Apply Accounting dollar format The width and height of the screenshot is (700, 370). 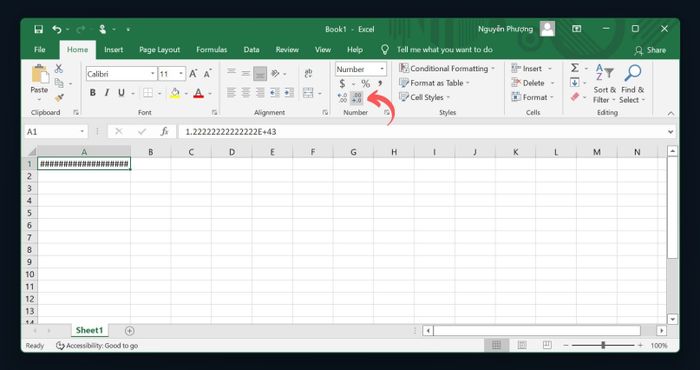tap(342, 83)
